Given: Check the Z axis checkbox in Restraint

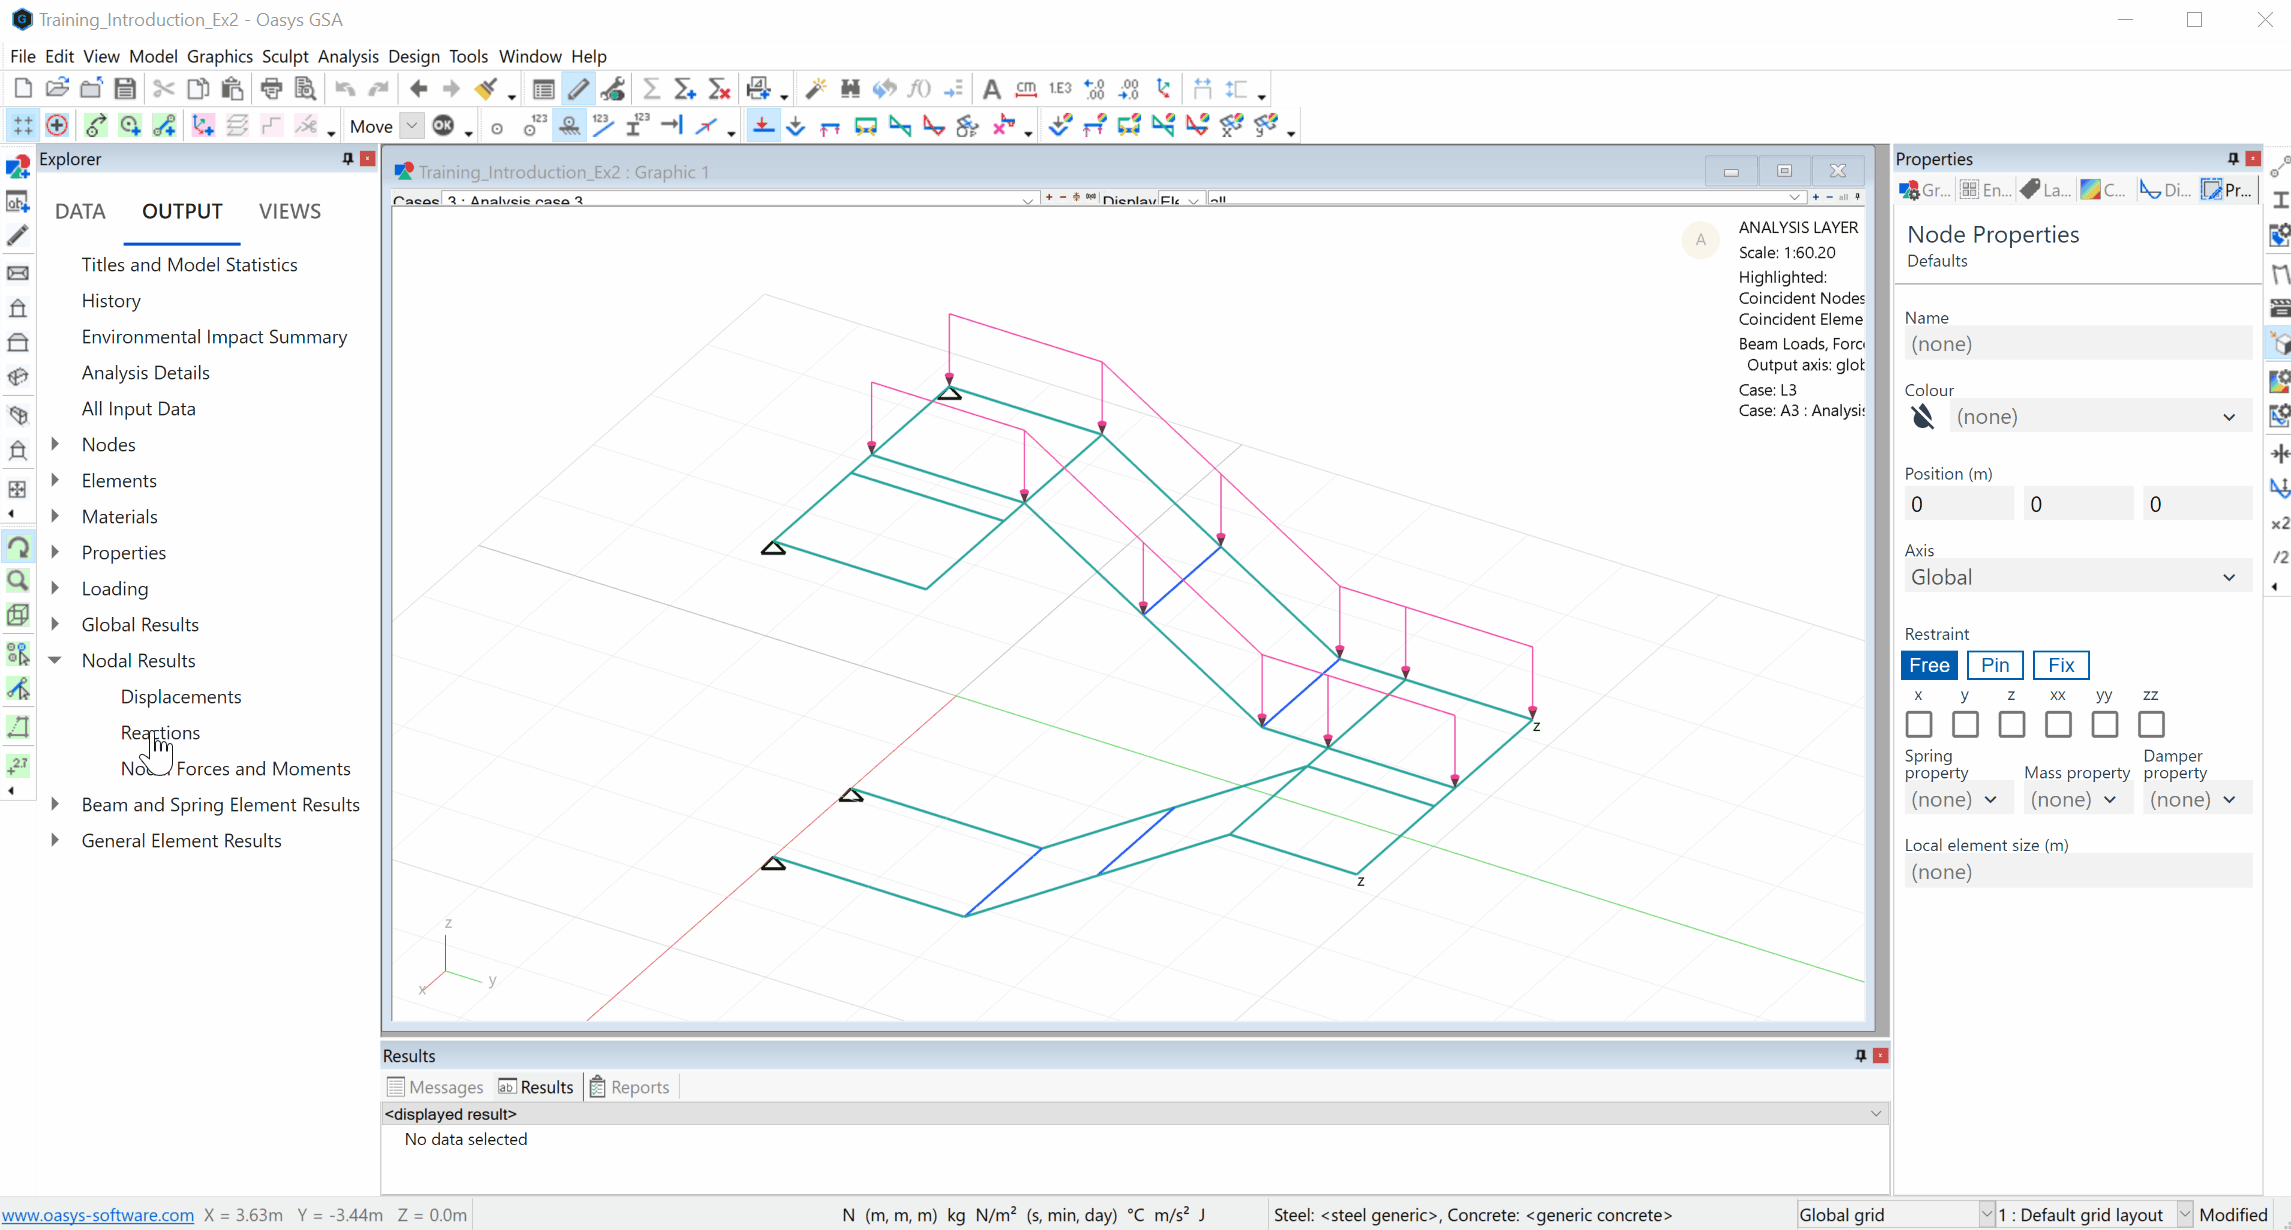Looking at the screenshot, I should 2011,724.
